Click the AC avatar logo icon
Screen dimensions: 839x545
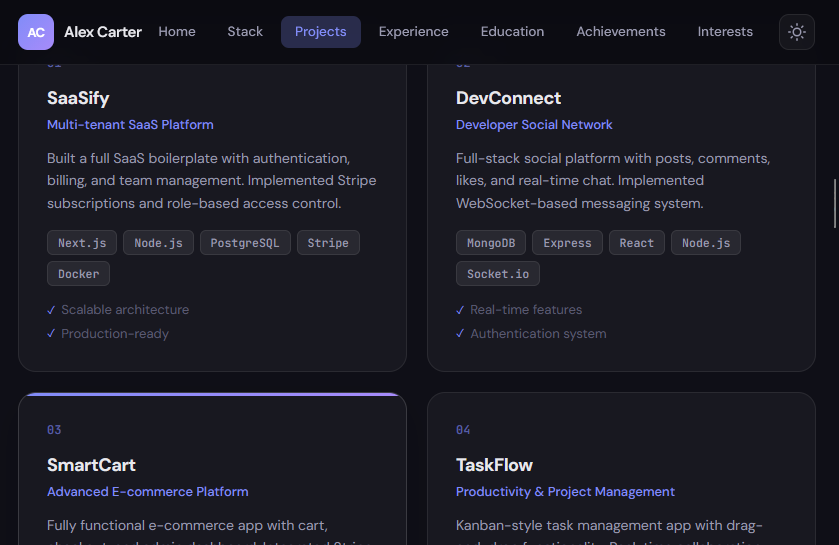[36, 32]
